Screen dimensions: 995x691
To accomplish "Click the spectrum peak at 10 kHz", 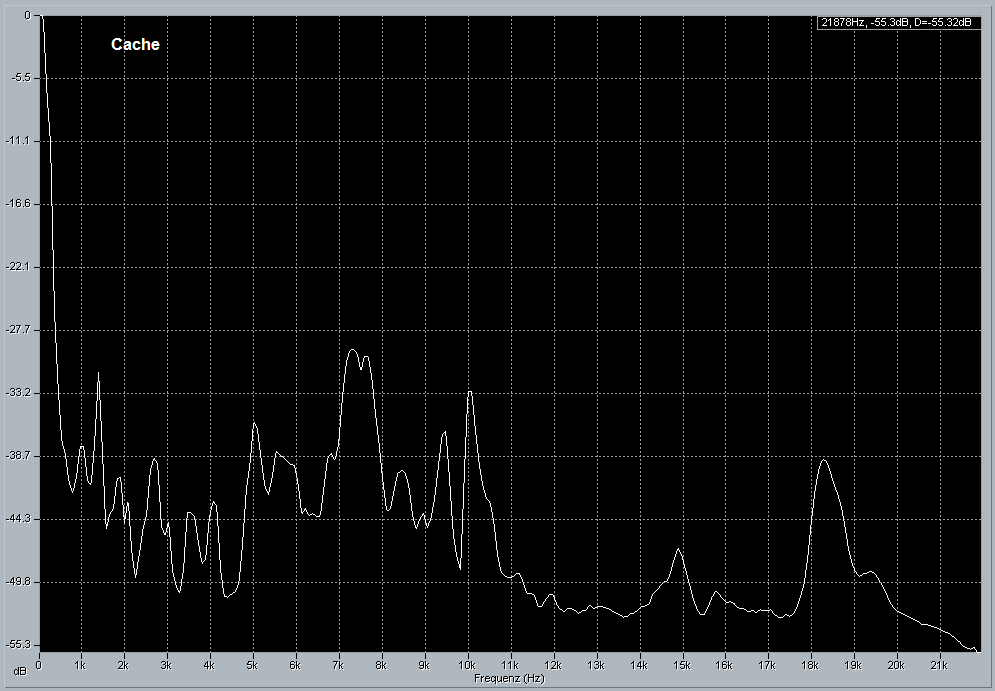I will [470, 393].
